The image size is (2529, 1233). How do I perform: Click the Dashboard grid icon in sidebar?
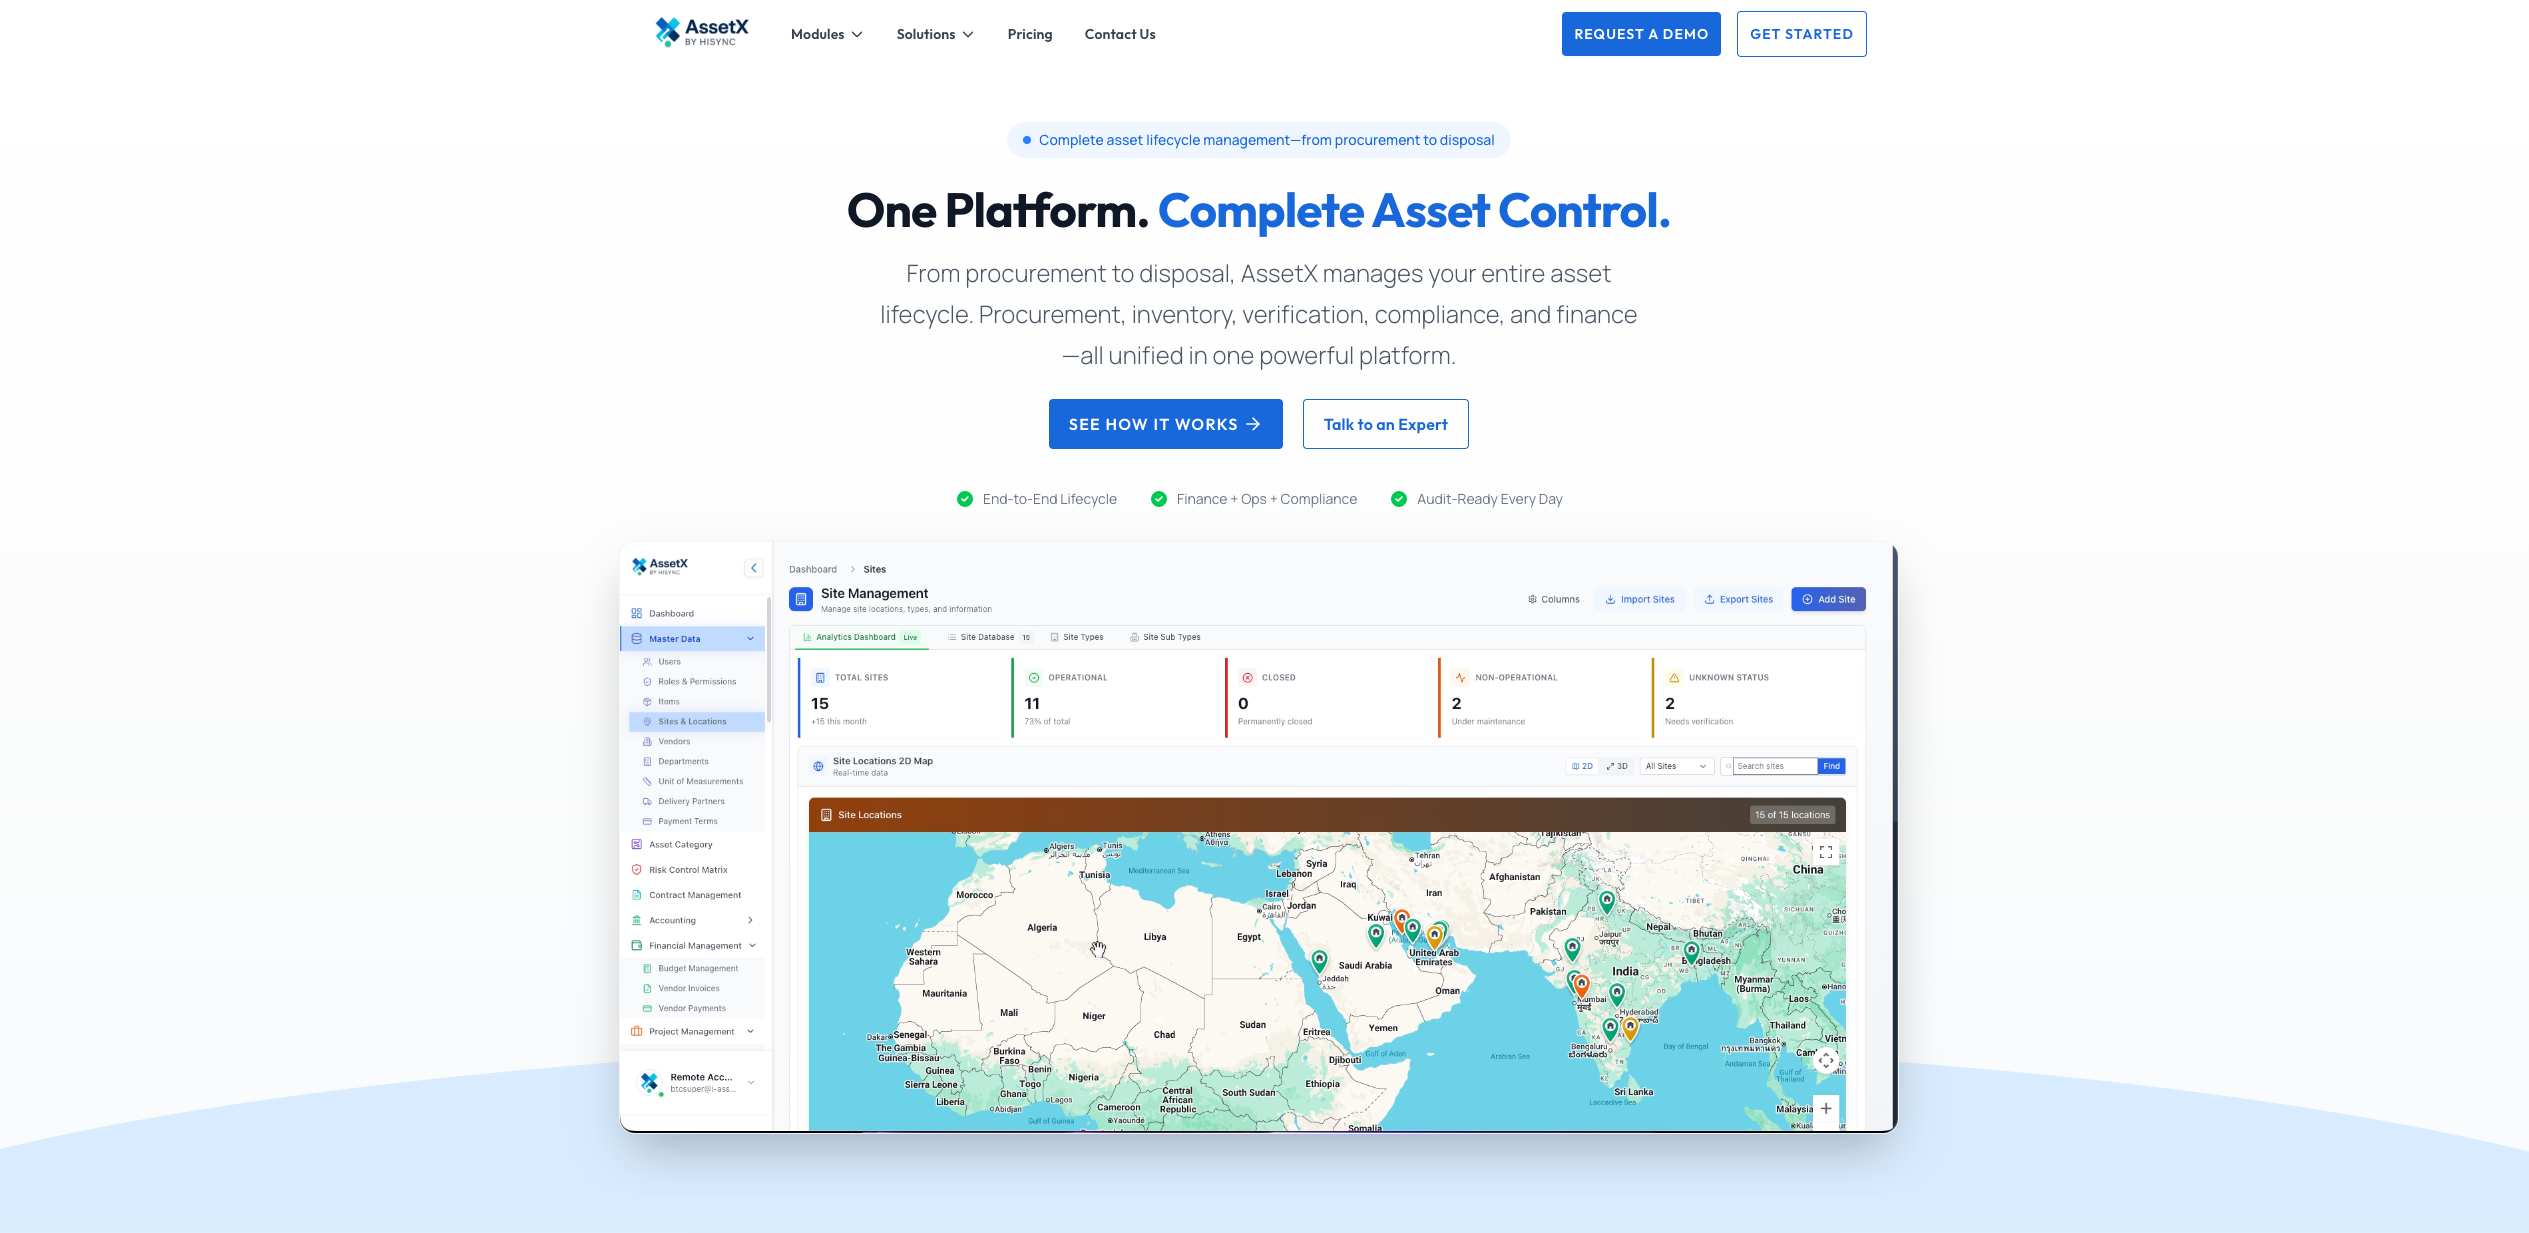click(x=637, y=613)
